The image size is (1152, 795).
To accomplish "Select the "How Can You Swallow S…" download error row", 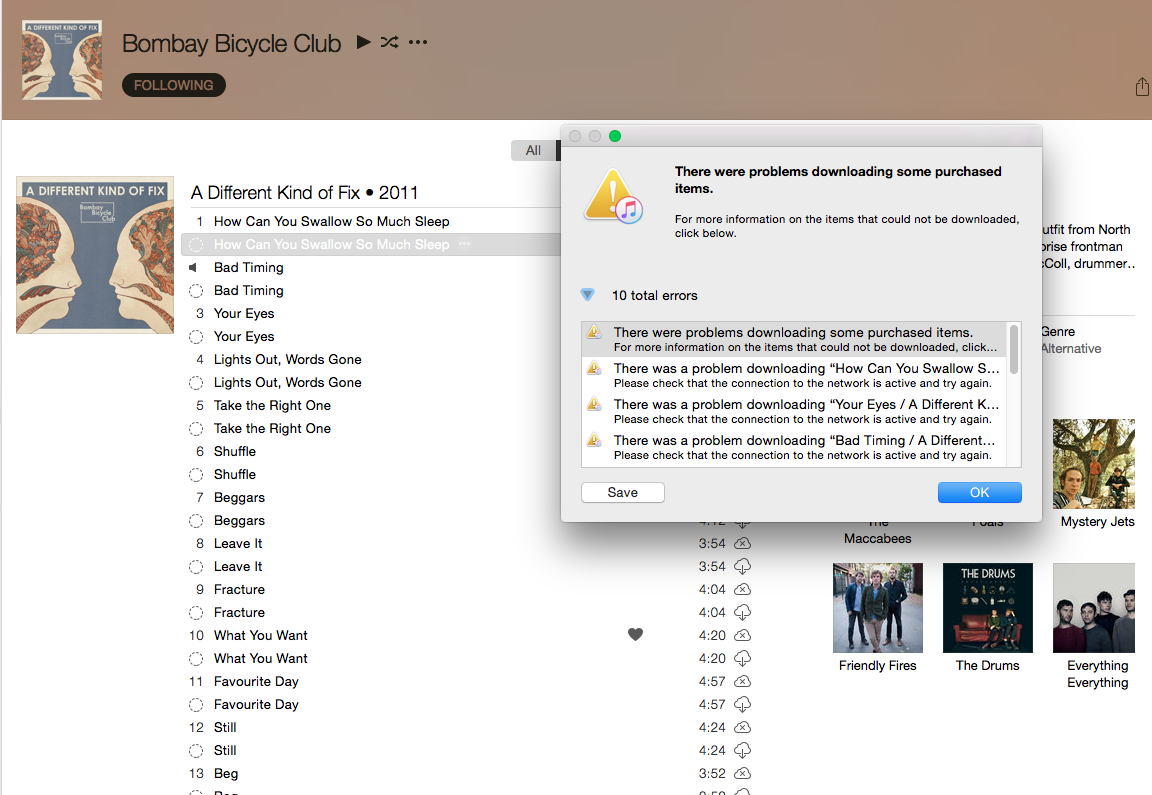I will (x=795, y=375).
